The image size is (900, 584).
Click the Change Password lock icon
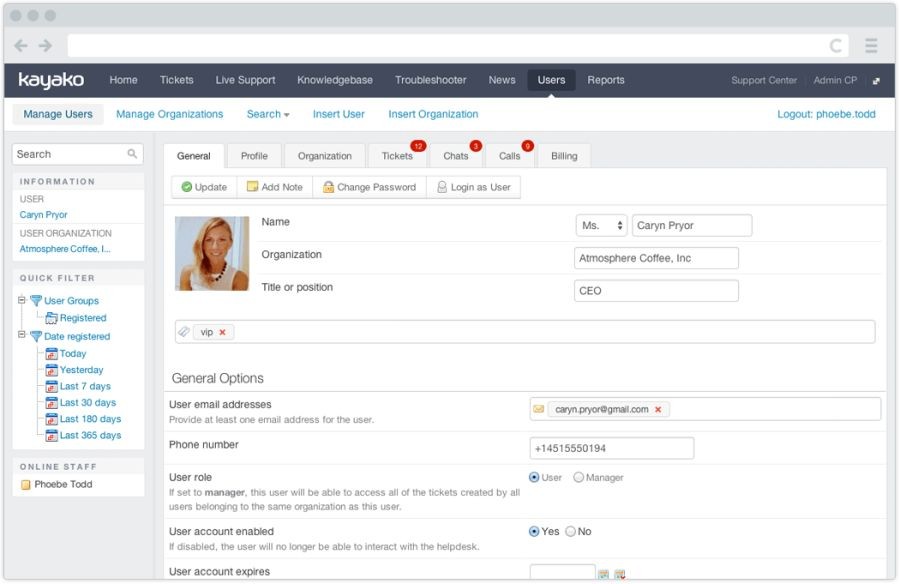328,187
